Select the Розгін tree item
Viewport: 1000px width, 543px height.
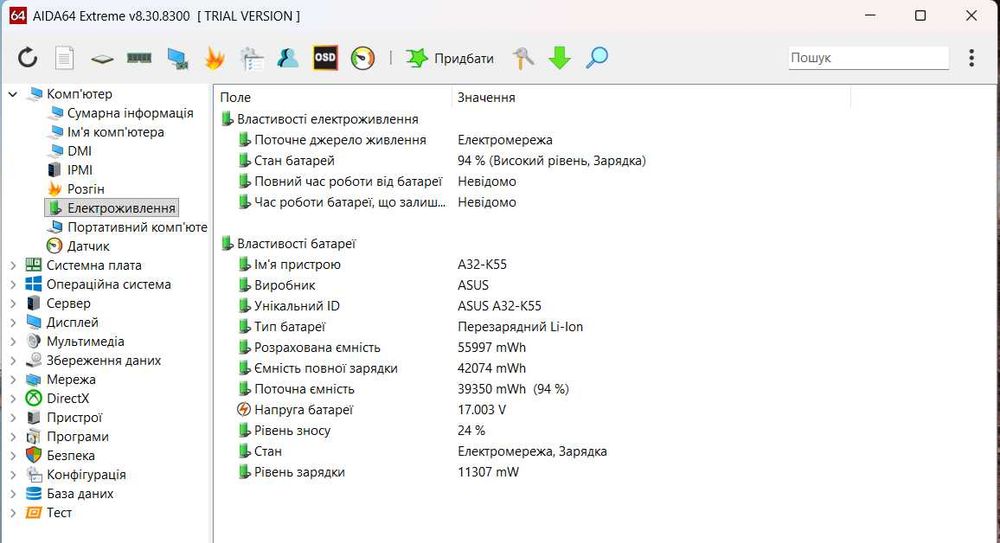pyautogui.click(x=85, y=190)
